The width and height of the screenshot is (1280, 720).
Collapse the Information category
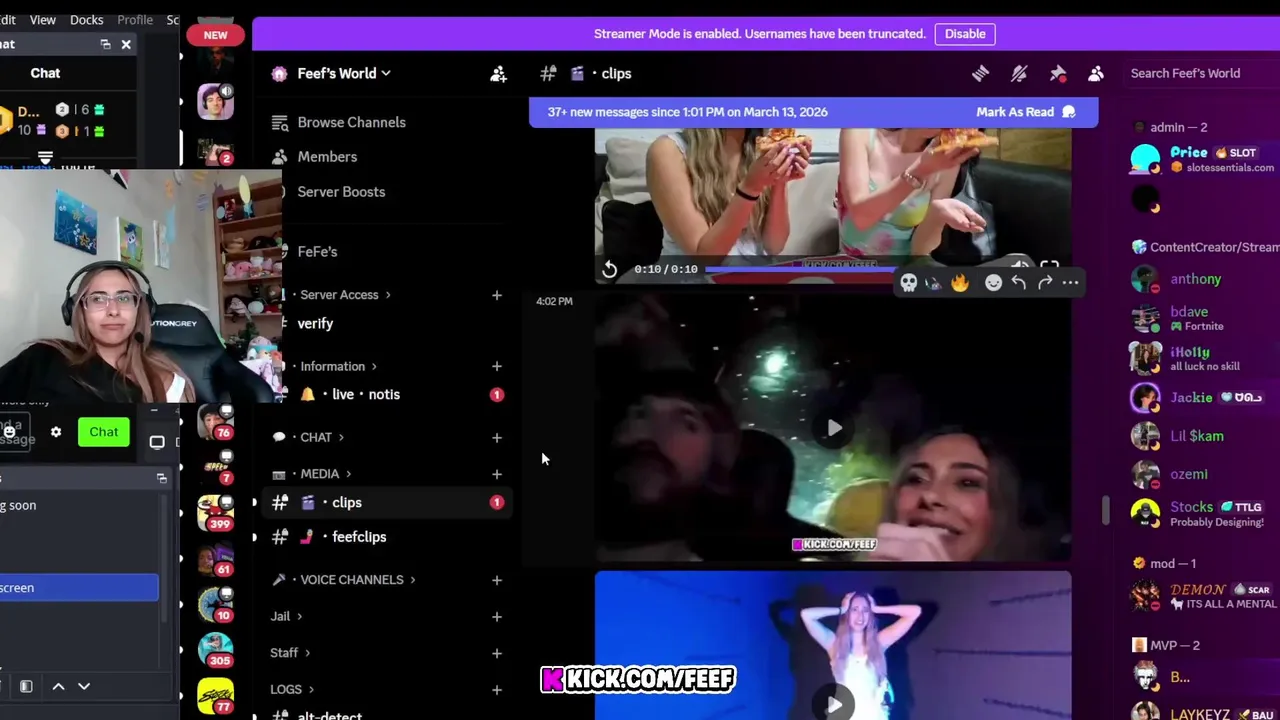pyautogui.click(x=338, y=366)
